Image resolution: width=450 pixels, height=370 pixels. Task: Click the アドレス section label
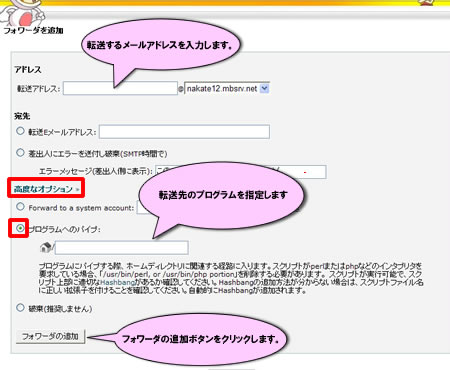[x=28, y=70]
